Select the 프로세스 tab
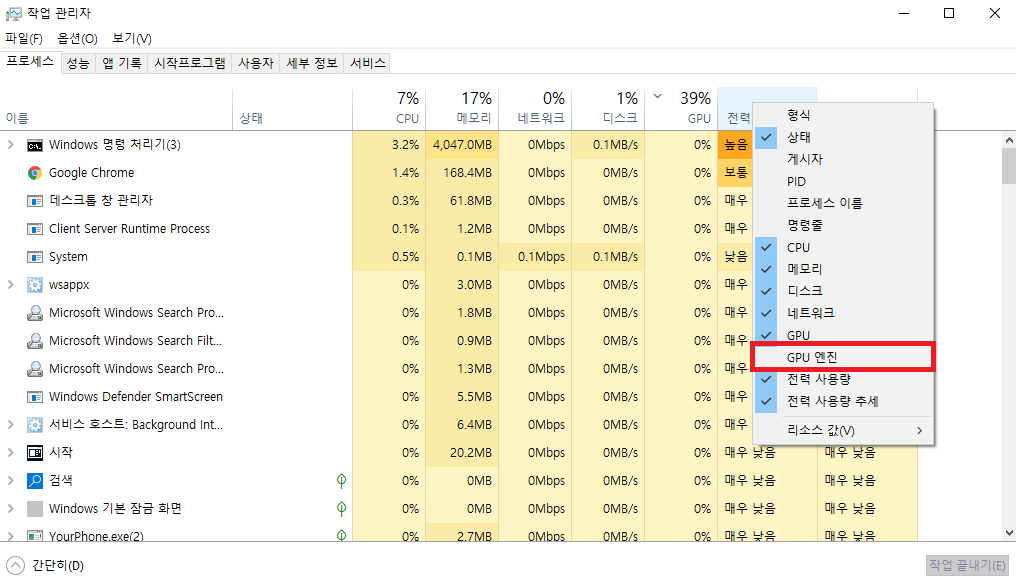 30,62
